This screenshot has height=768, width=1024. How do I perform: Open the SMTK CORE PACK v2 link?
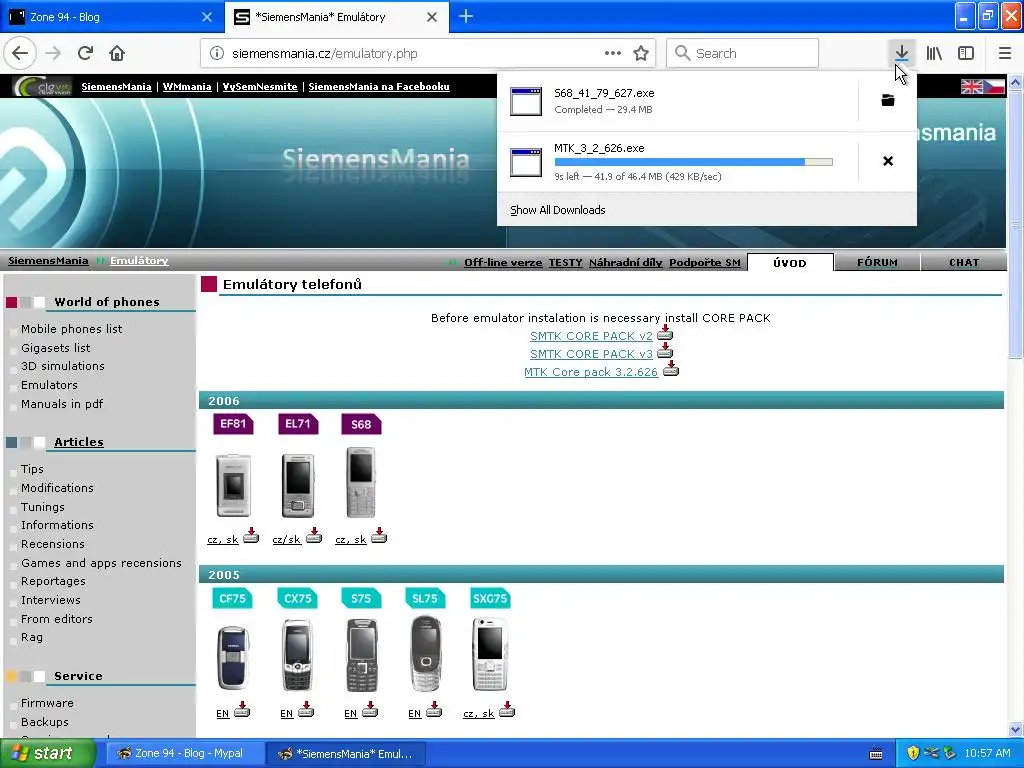click(x=591, y=336)
